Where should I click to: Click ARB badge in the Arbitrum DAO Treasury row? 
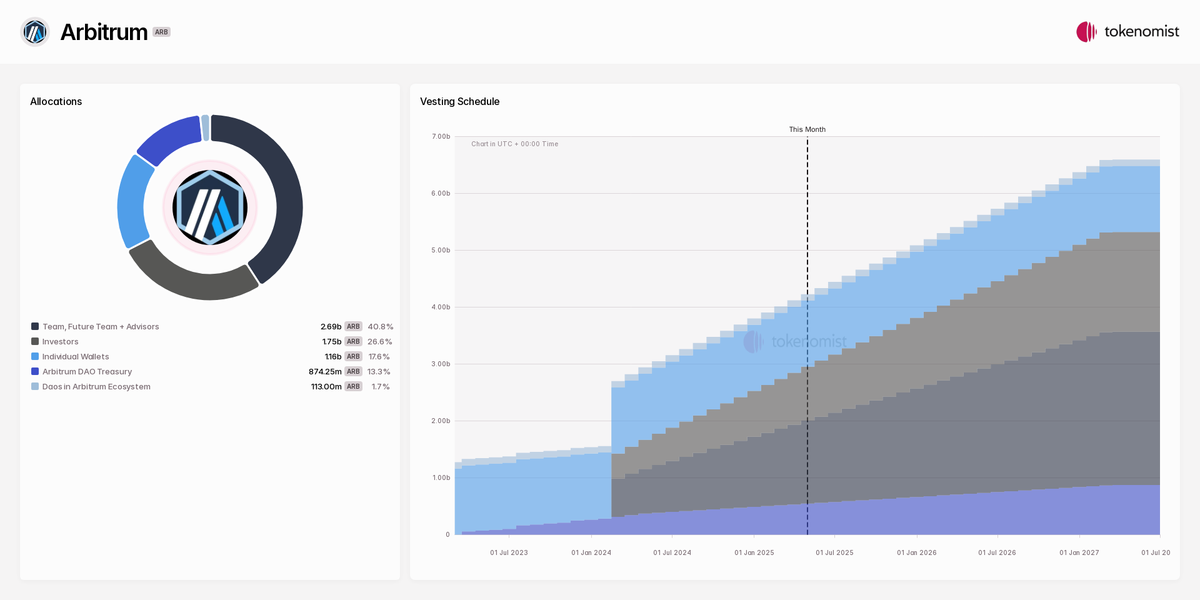[353, 372]
